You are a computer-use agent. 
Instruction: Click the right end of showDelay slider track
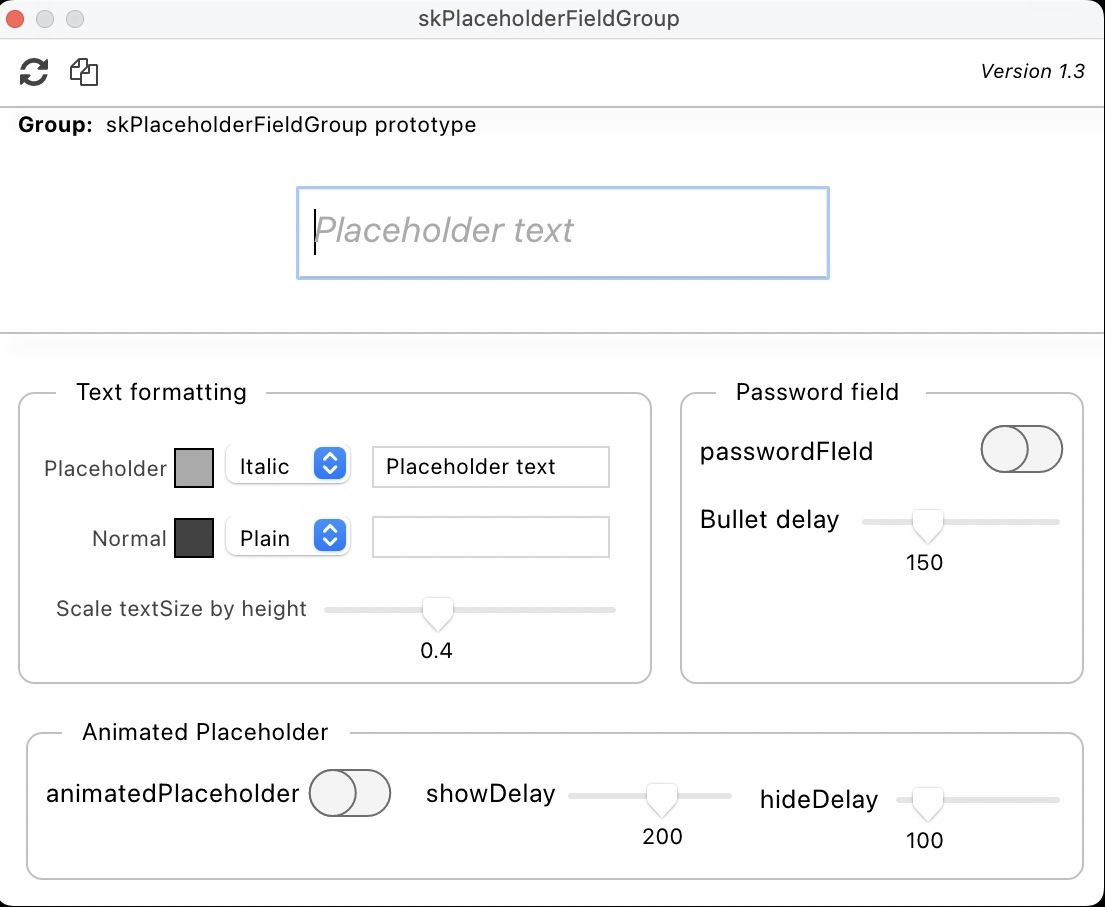pos(727,796)
